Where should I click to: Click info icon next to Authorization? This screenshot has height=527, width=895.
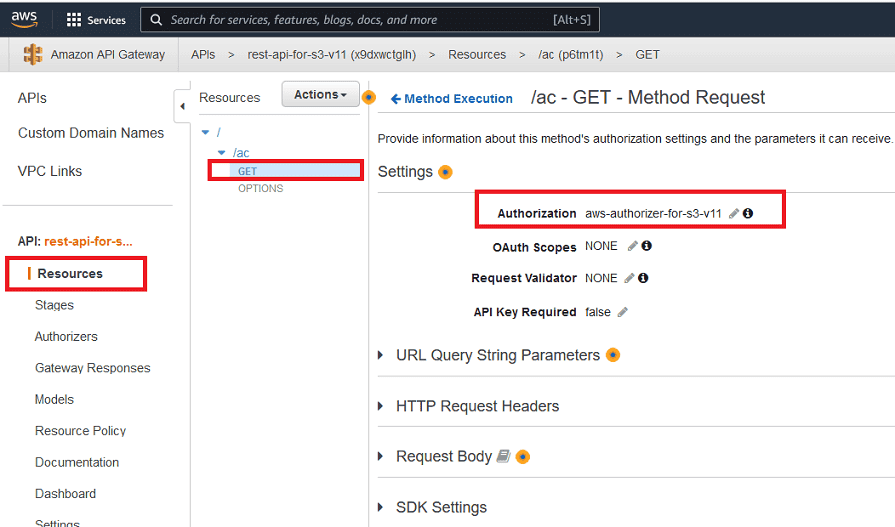tap(748, 214)
